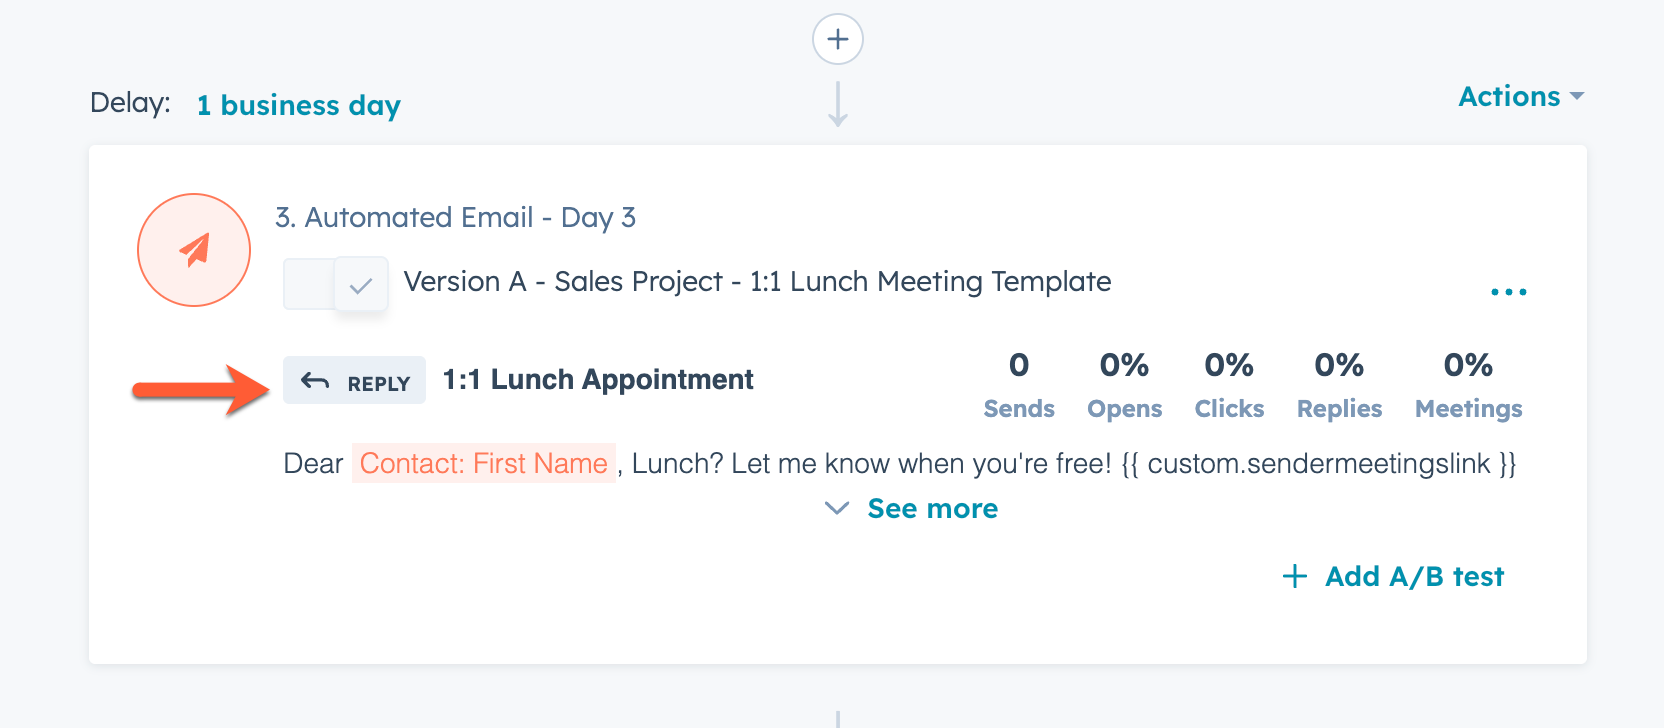Toggle the Version A email on or off
The image size is (1664, 728).
335,285
